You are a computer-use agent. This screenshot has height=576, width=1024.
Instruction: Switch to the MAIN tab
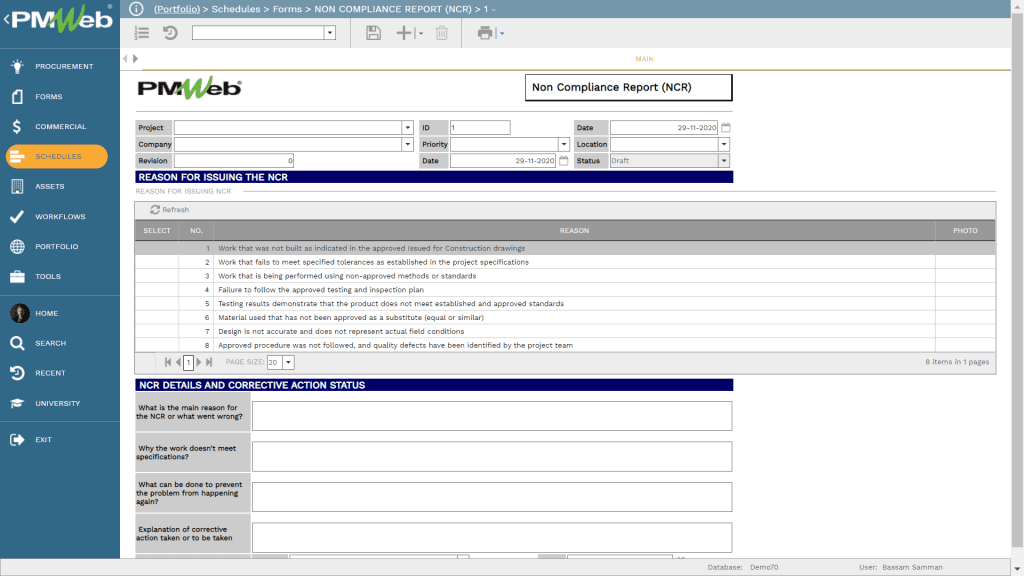pos(644,59)
